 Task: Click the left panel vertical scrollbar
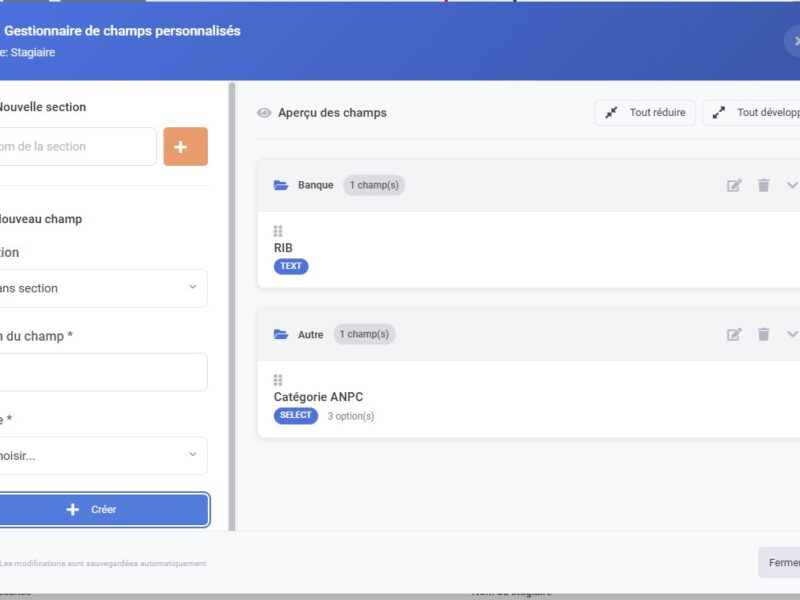click(232, 300)
